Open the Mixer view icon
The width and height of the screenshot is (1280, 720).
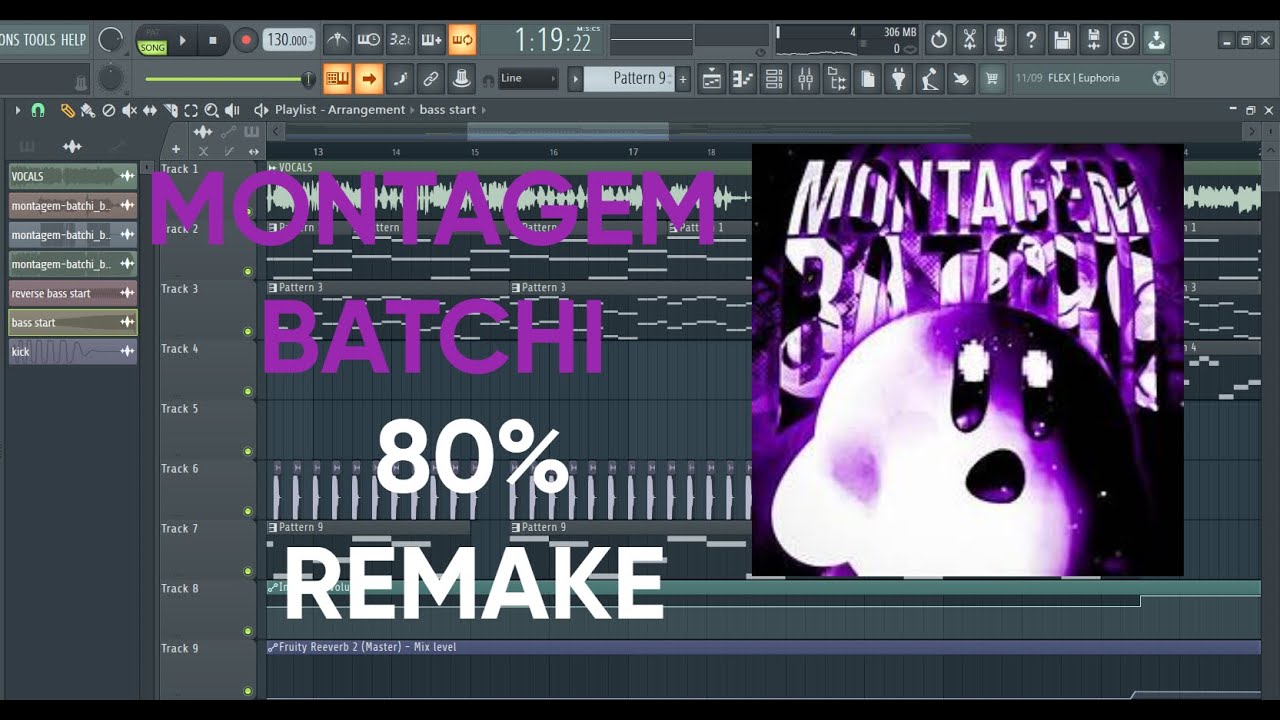click(805, 78)
